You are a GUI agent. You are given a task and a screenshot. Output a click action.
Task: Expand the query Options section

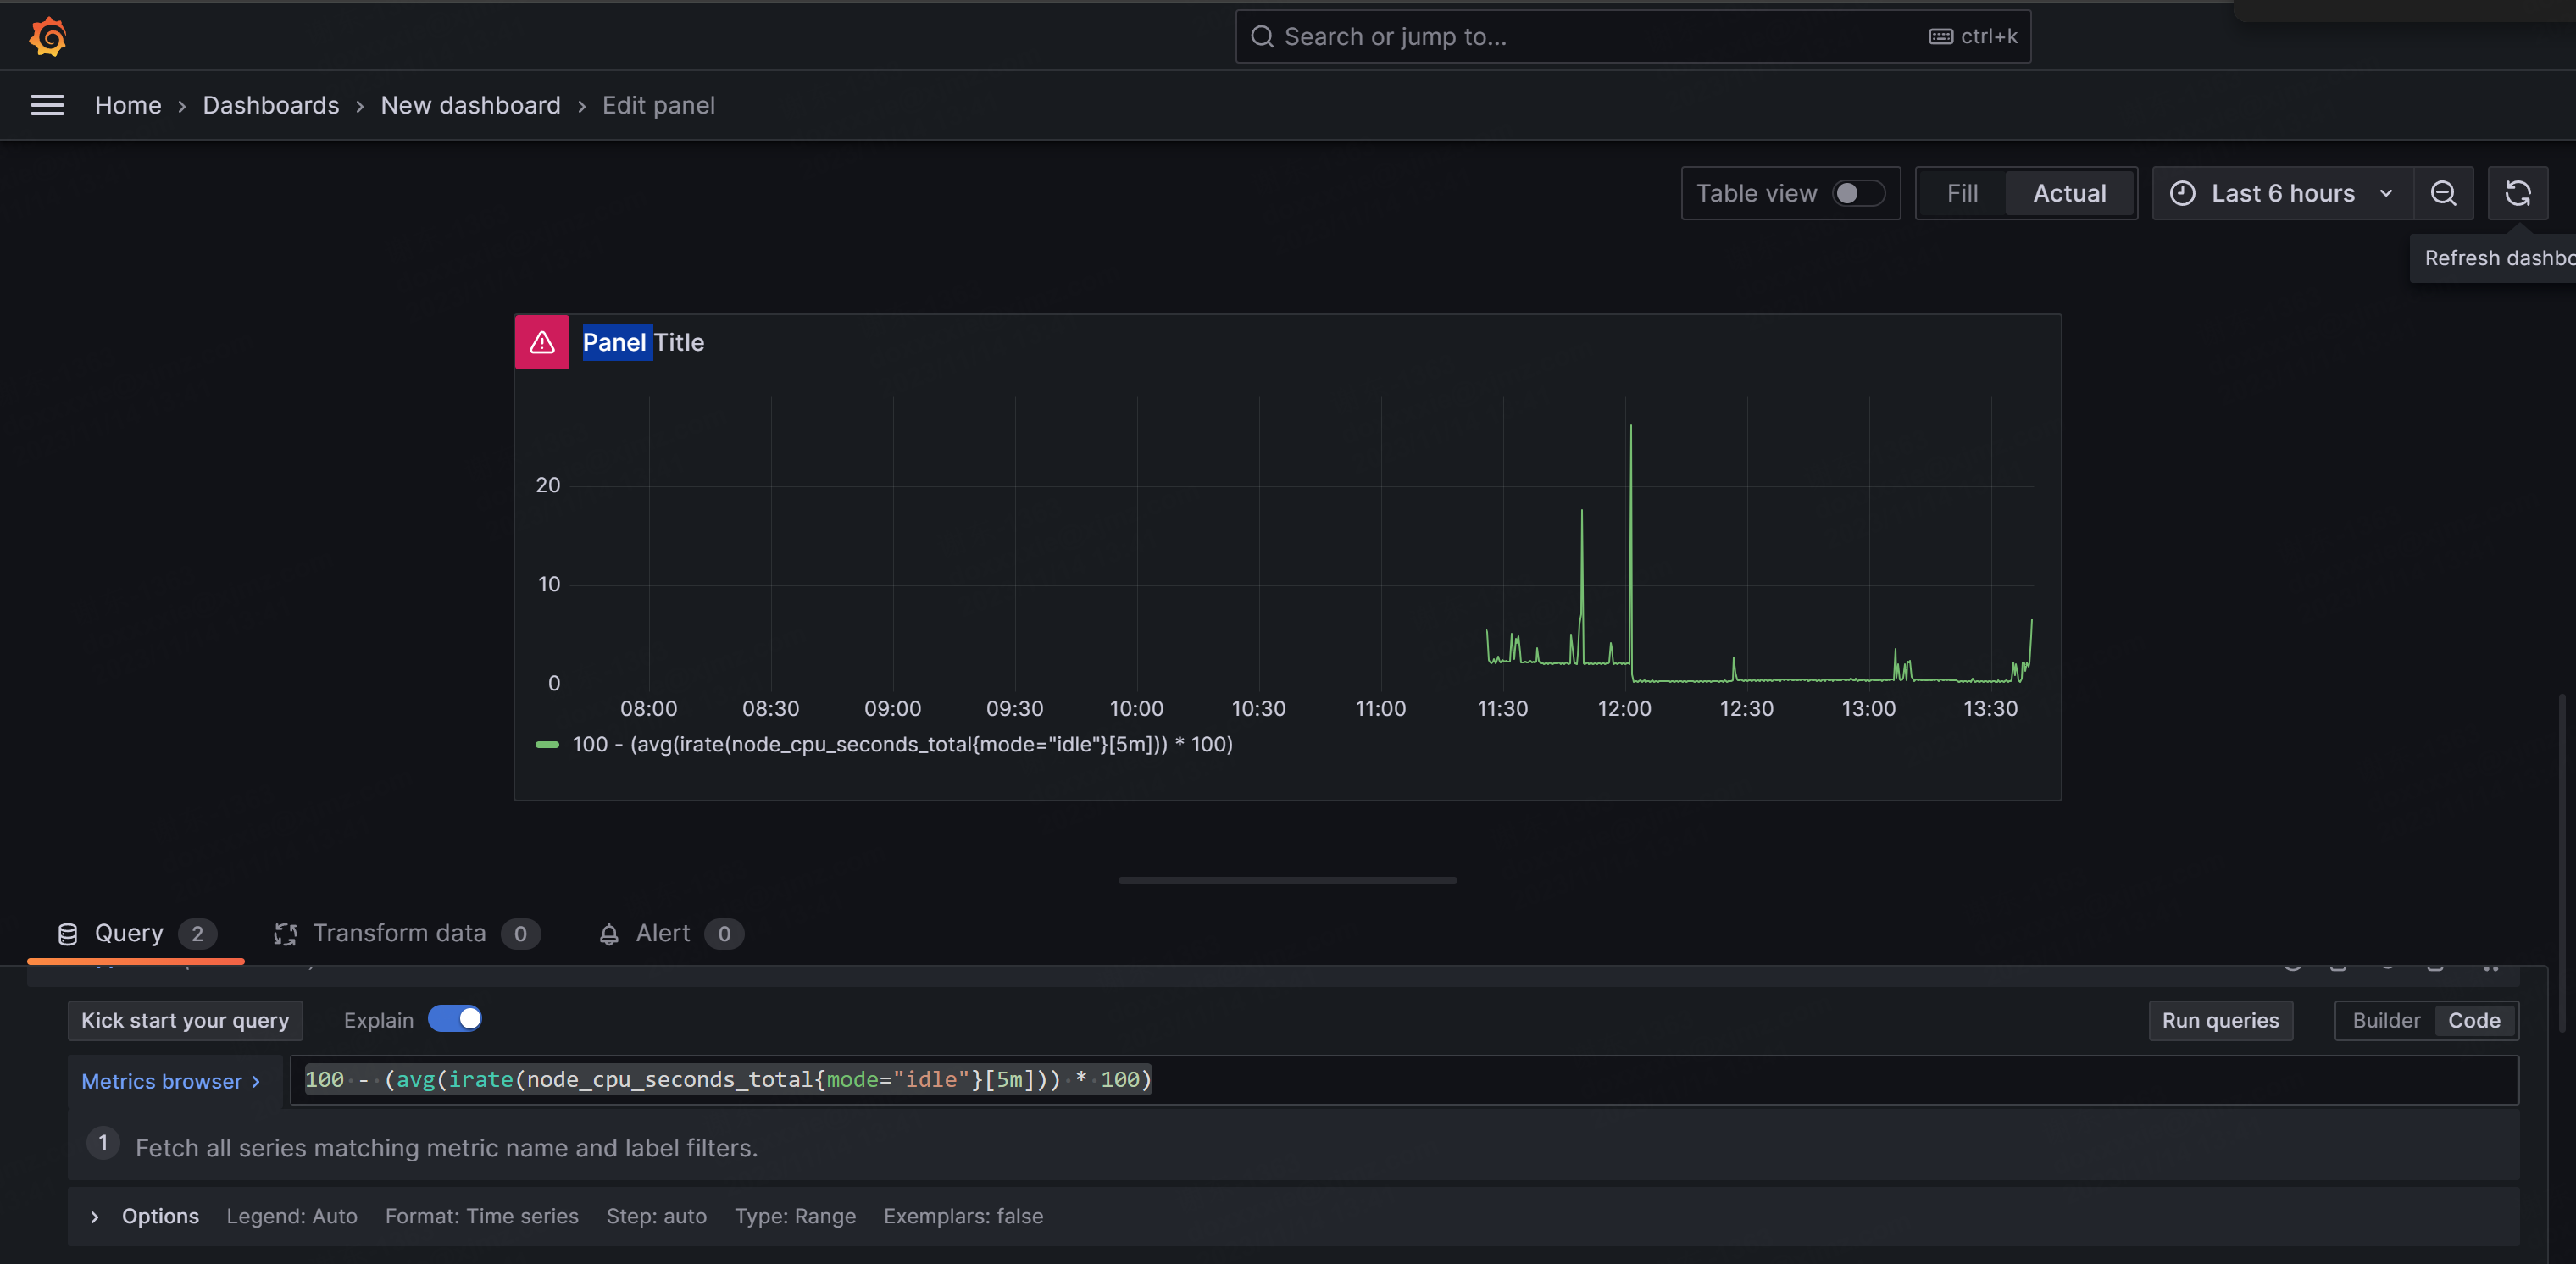(x=145, y=1216)
